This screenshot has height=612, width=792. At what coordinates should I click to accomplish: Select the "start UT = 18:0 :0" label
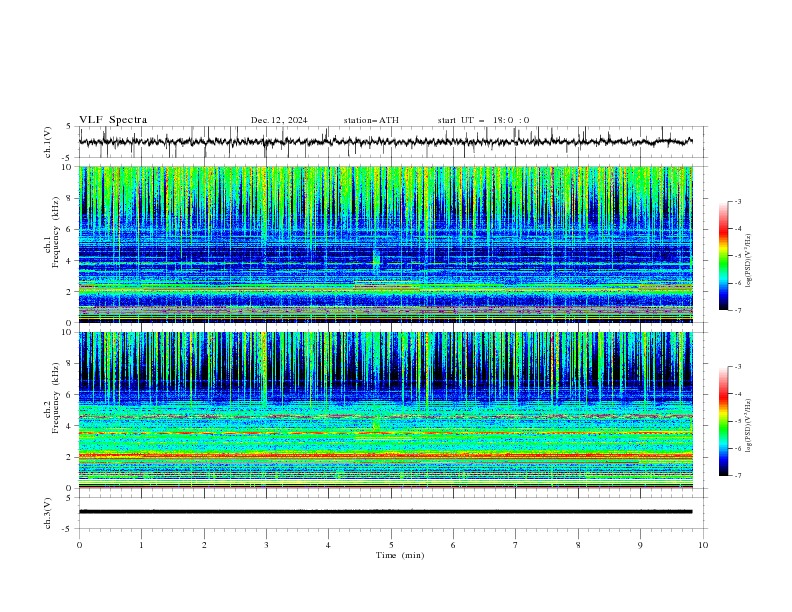(483, 120)
